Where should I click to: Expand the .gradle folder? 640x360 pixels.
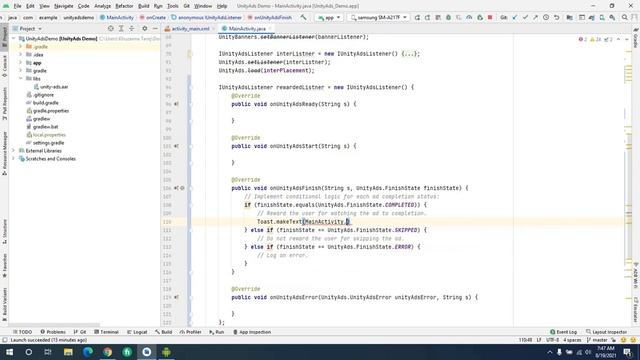20,47
